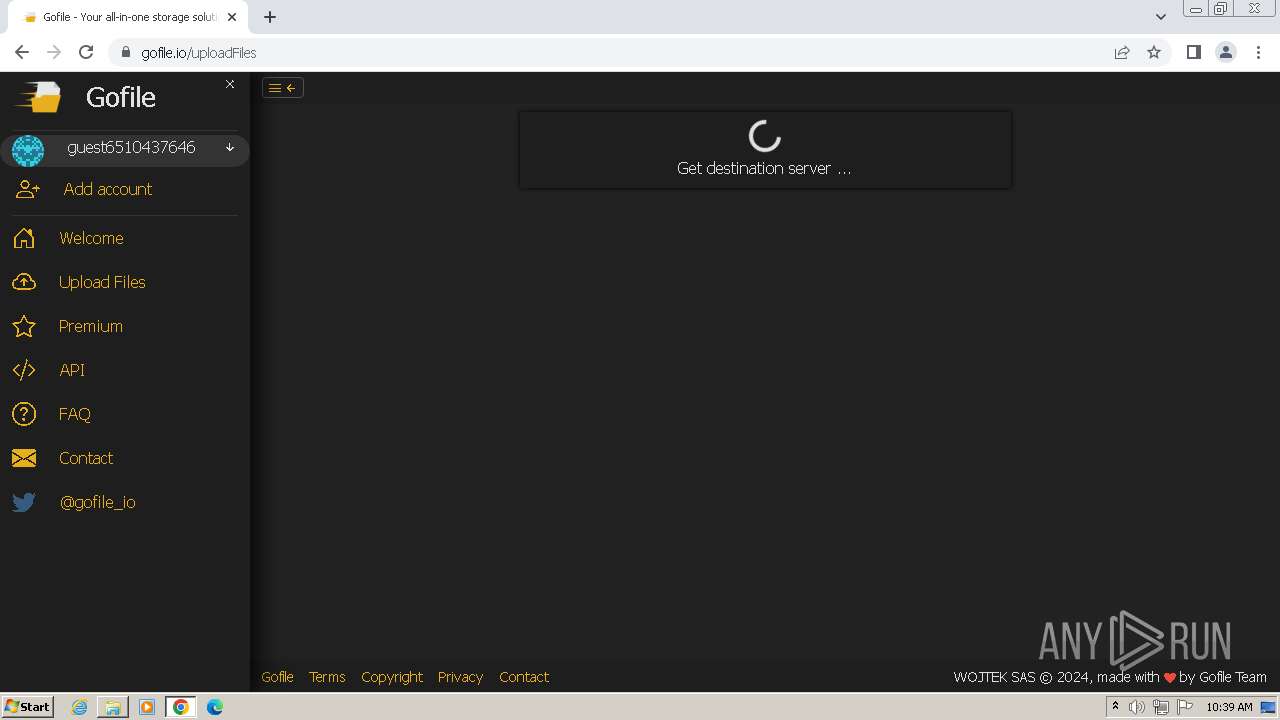Image resolution: width=1280 pixels, height=720 pixels.
Task: Click the Get destination server loading spinner
Action: (x=765, y=136)
